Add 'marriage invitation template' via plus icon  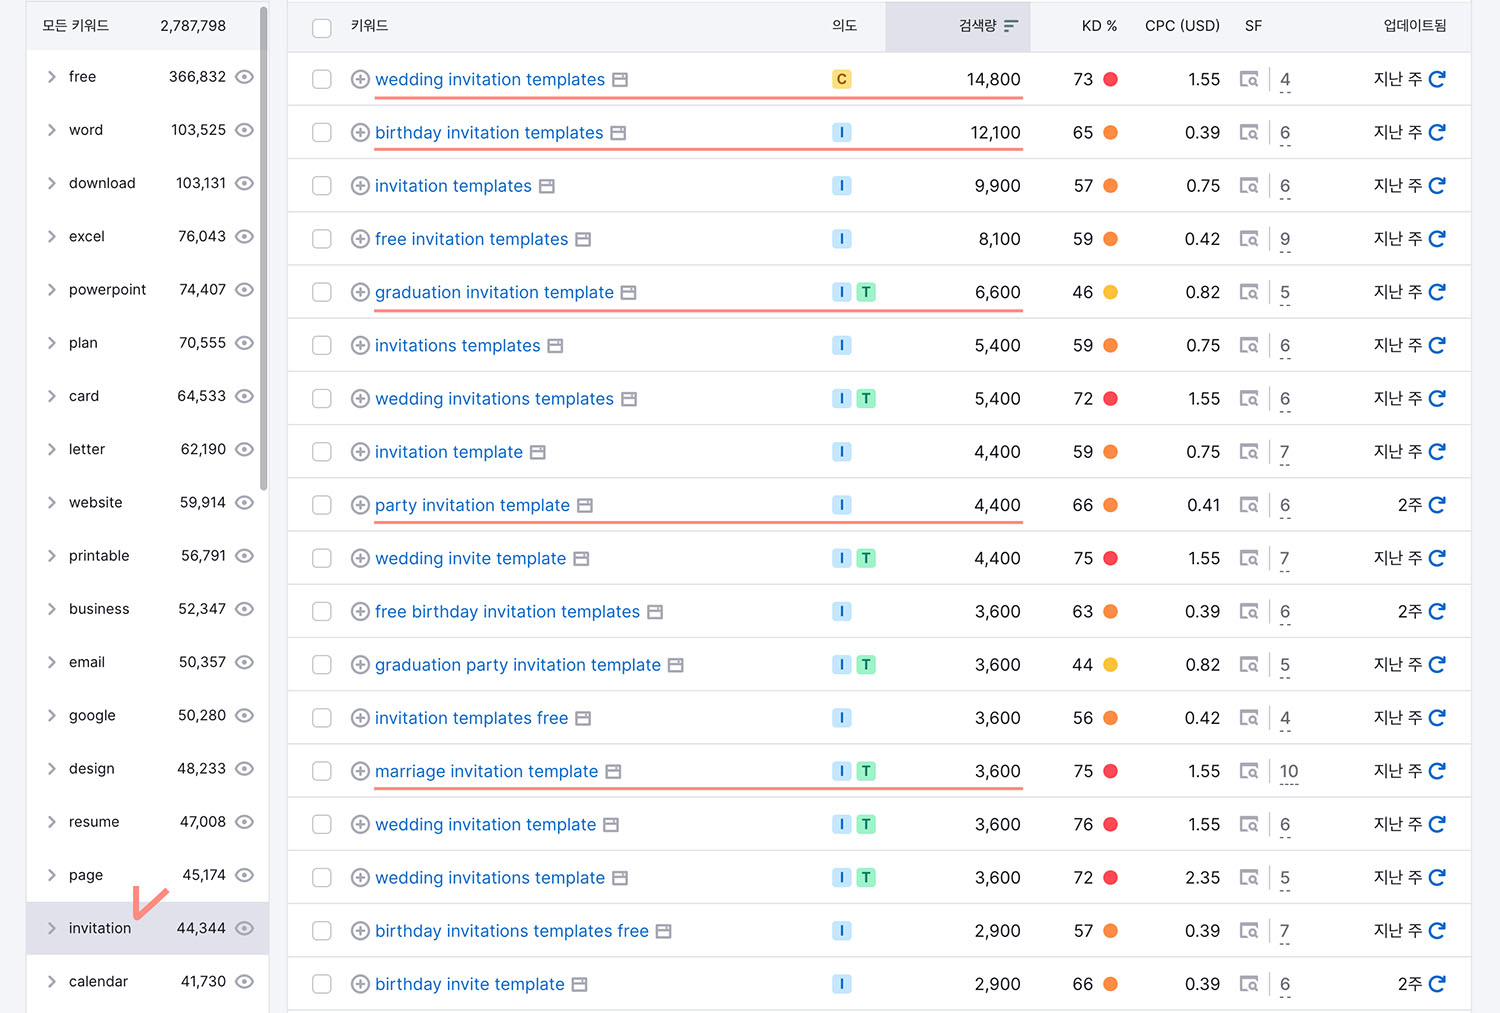[x=360, y=771]
